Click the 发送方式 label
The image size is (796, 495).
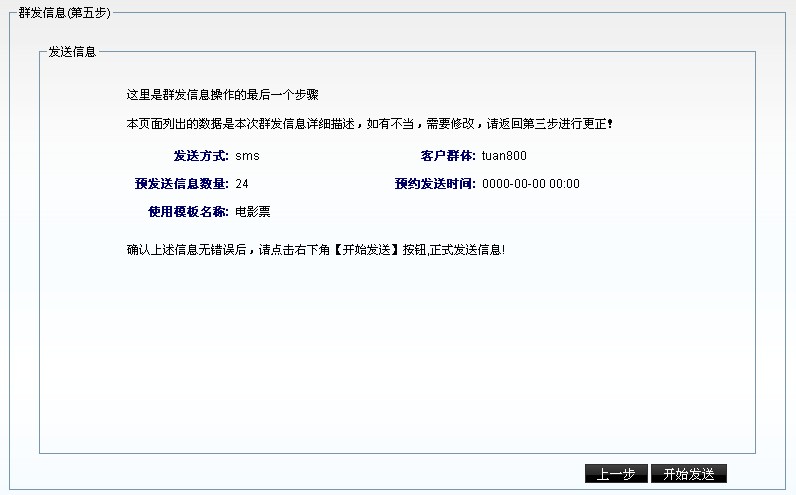pos(201,156)
